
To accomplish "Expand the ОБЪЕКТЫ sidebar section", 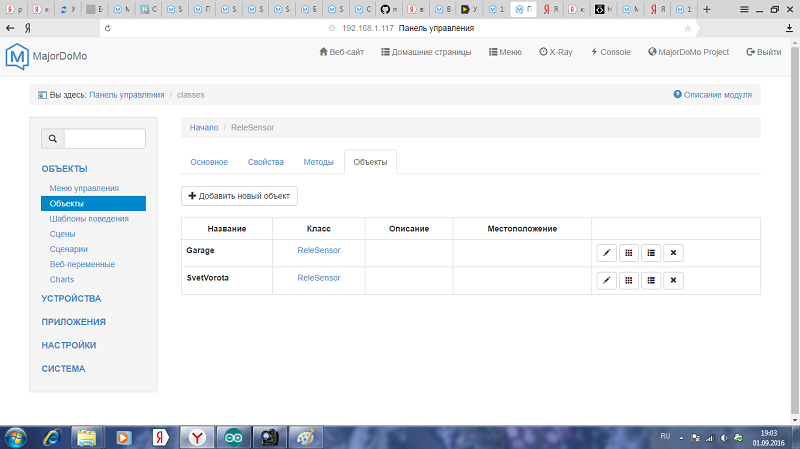I will [64, 169].
